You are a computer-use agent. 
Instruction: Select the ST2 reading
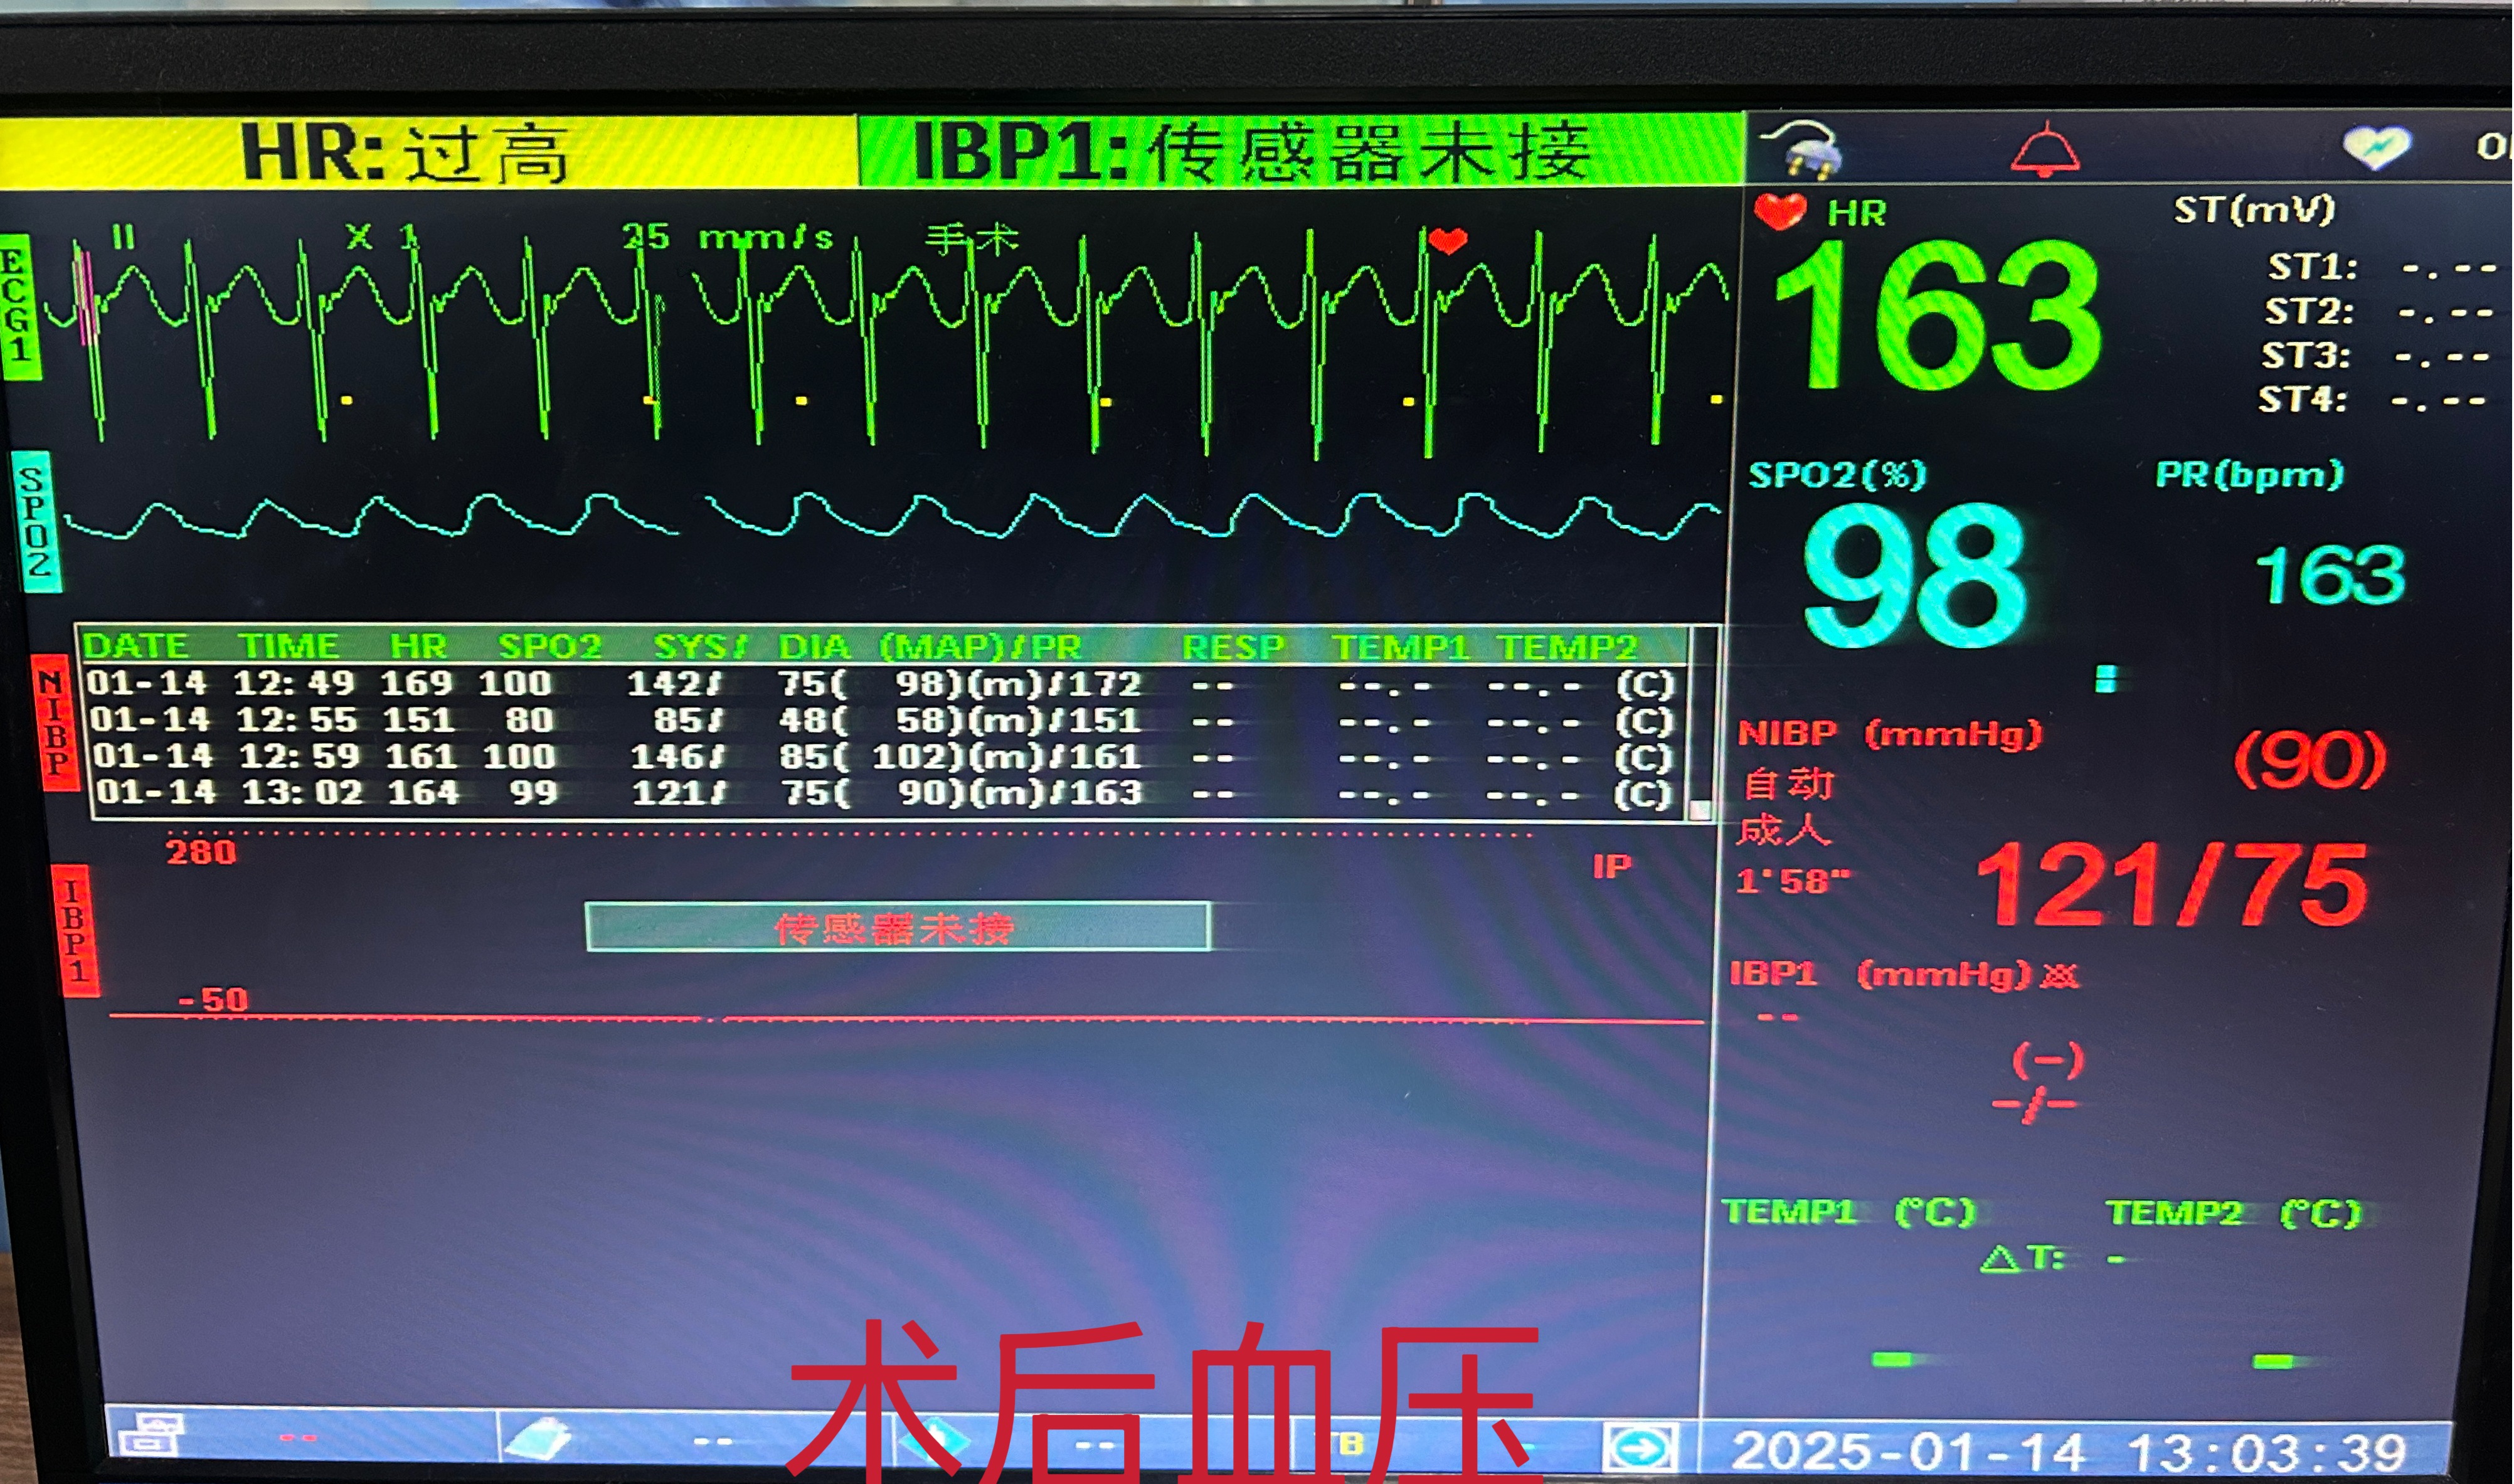(2380, 312)
